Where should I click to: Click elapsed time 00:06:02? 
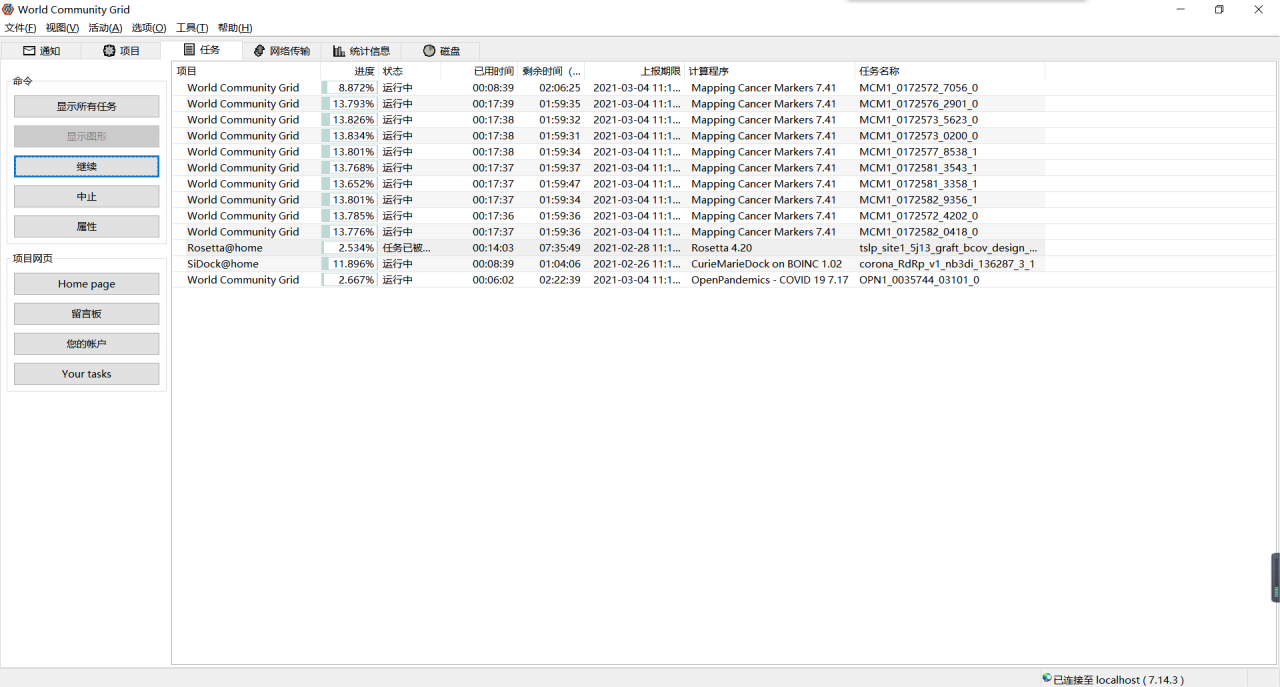click(x=493, y=280)
